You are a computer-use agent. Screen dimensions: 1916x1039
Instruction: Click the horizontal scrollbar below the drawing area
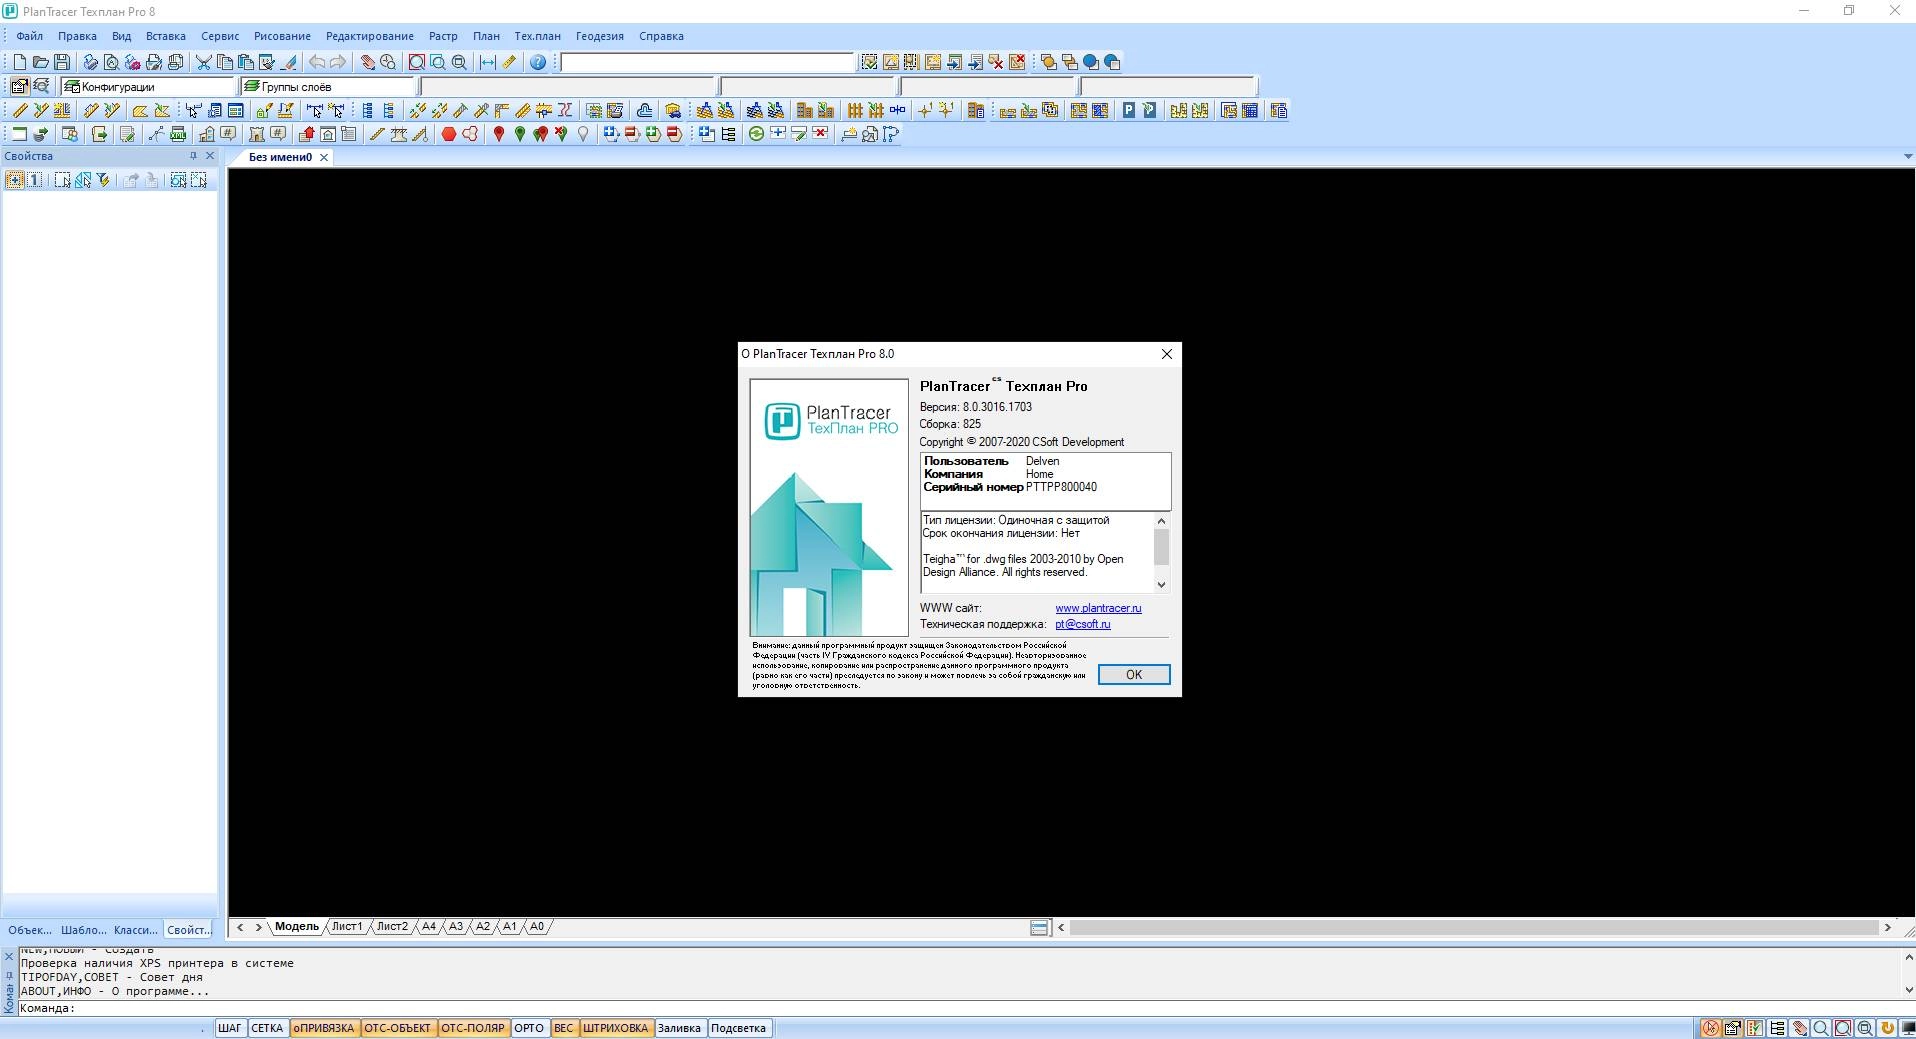1474,928
